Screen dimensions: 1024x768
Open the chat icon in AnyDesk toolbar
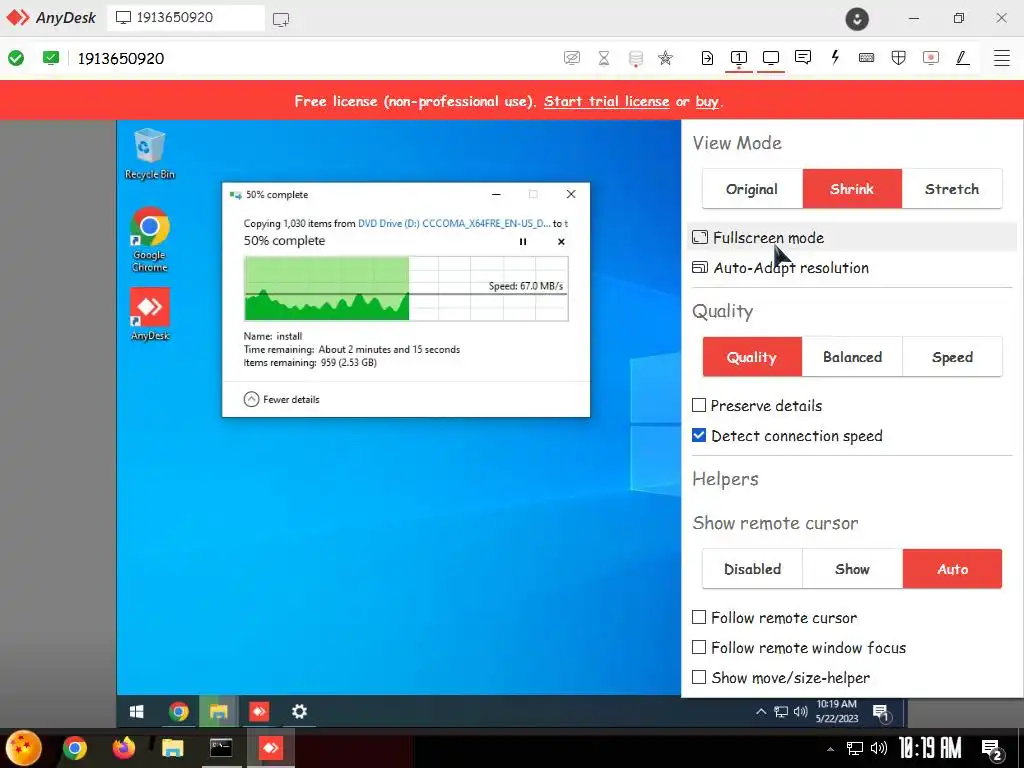pos(803,57)
